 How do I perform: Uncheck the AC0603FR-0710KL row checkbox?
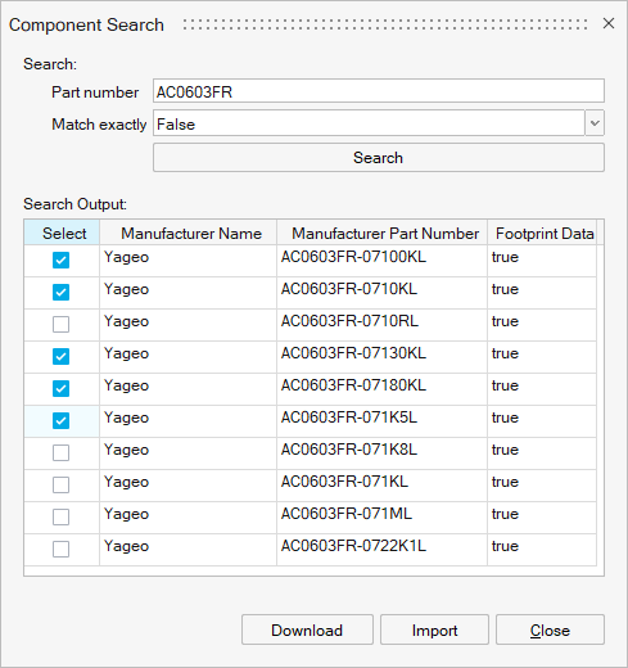point(61,292)
